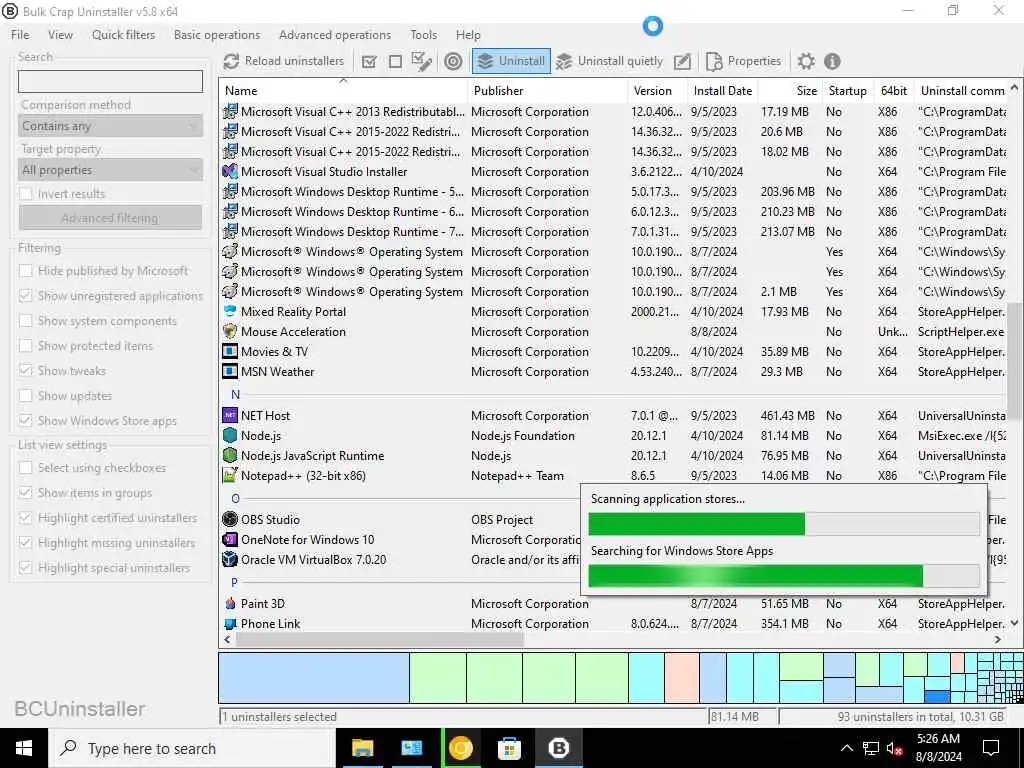Toggle Show items in groups checkbox

click(26, 492)
